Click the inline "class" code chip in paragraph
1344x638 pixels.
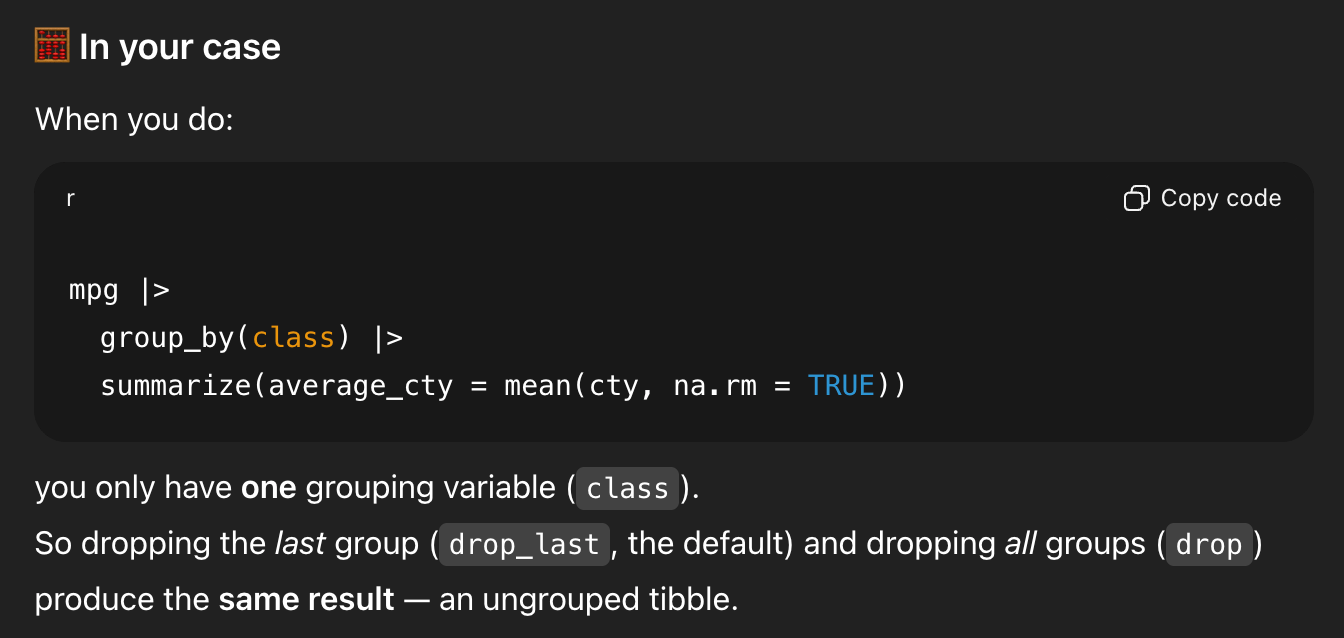(x=627, y=488)
